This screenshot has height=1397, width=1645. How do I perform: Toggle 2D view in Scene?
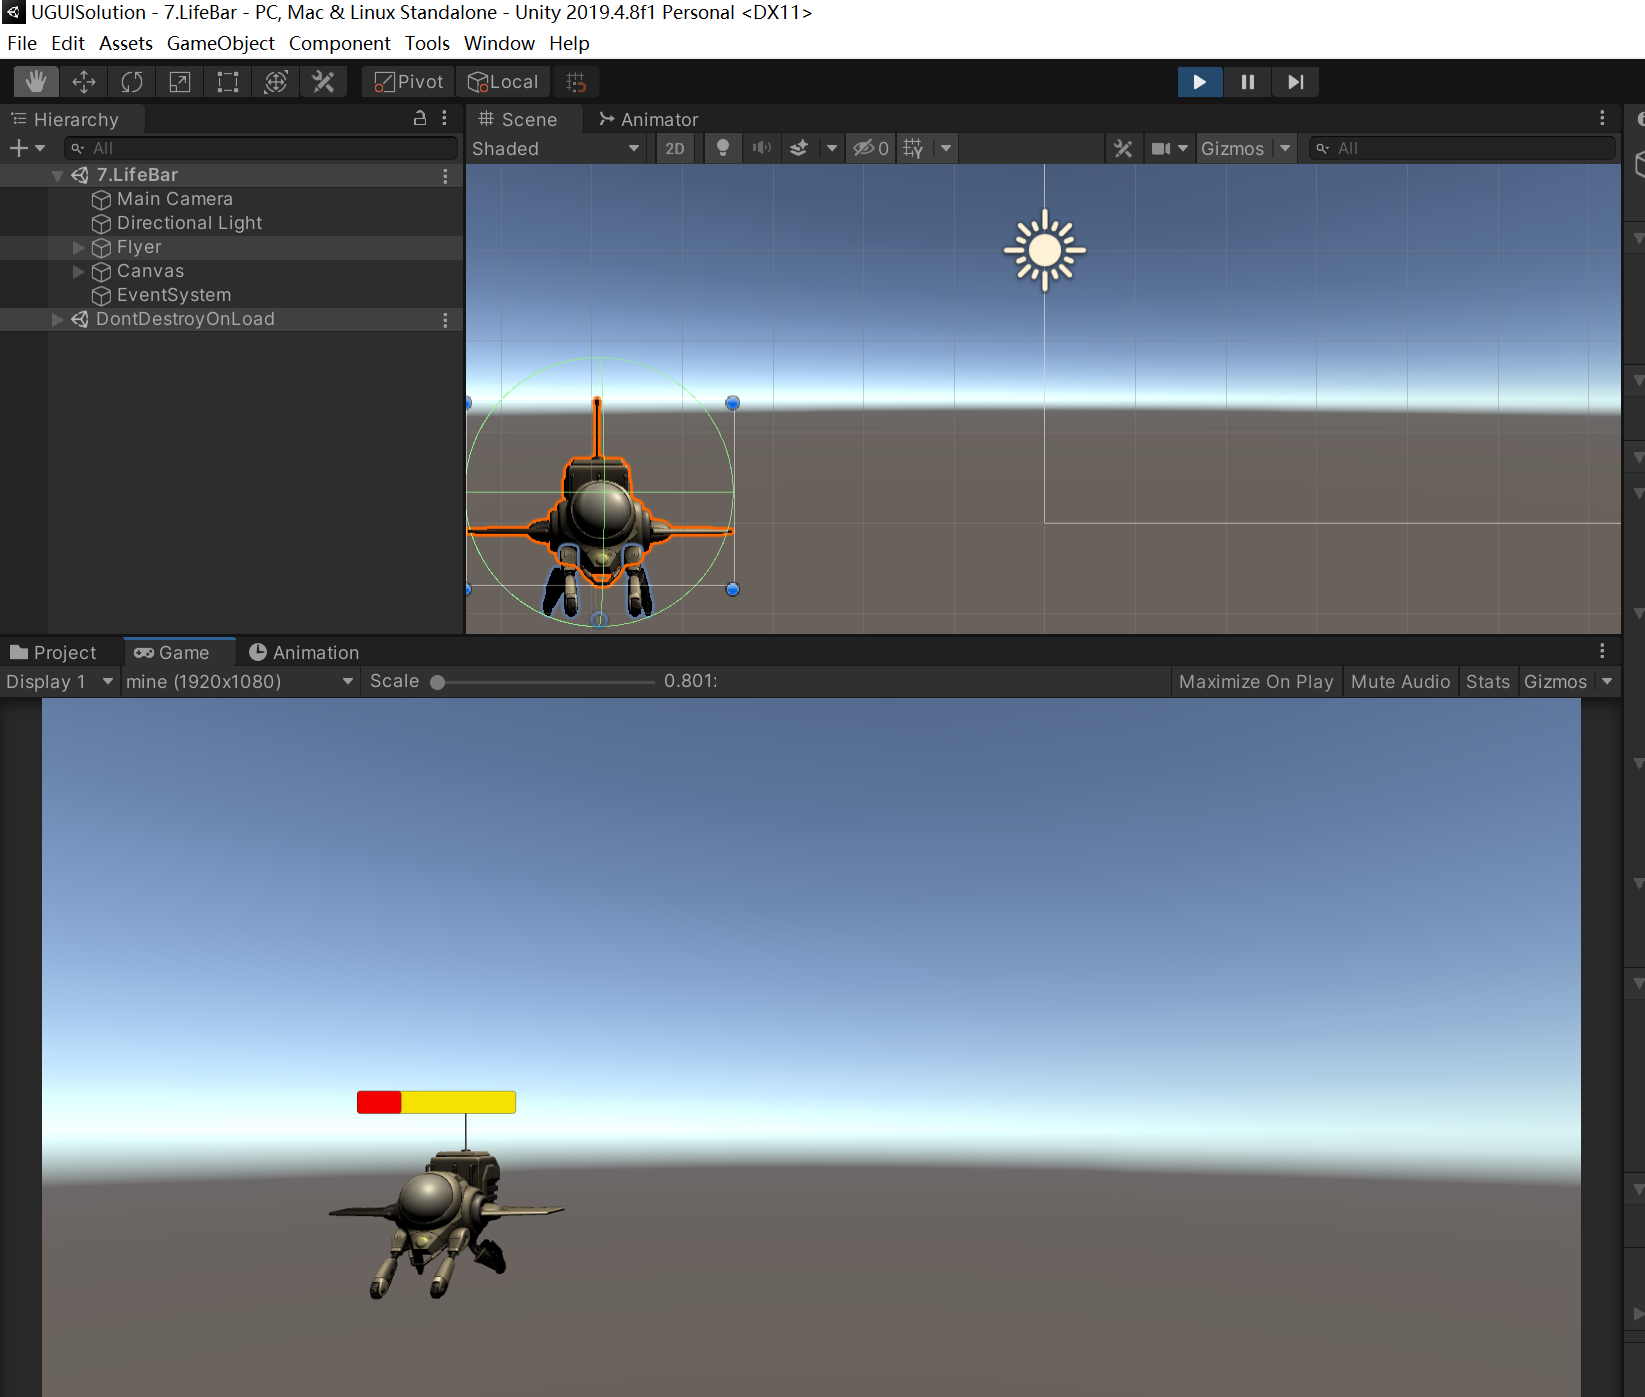pyautogui.click(x=675, y=149)
